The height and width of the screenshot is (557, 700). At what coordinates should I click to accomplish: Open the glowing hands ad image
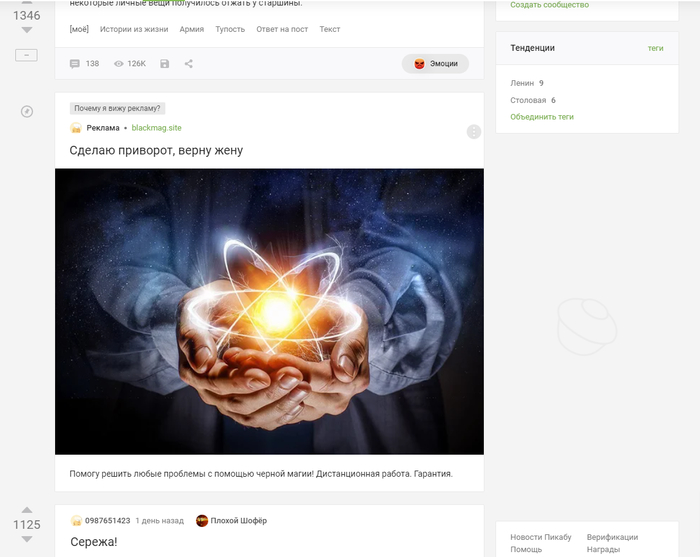coord(269,312)
